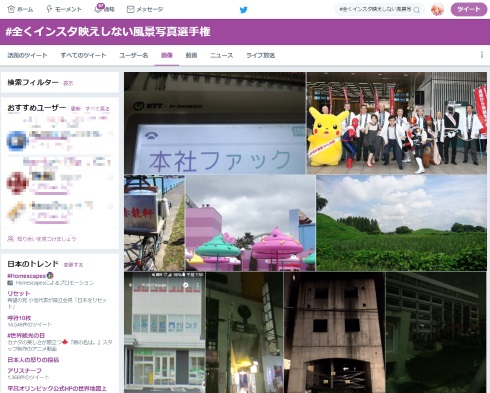Screen dimensions: 490x393
Task: Open #Homescapes trend
Action: 26,276
